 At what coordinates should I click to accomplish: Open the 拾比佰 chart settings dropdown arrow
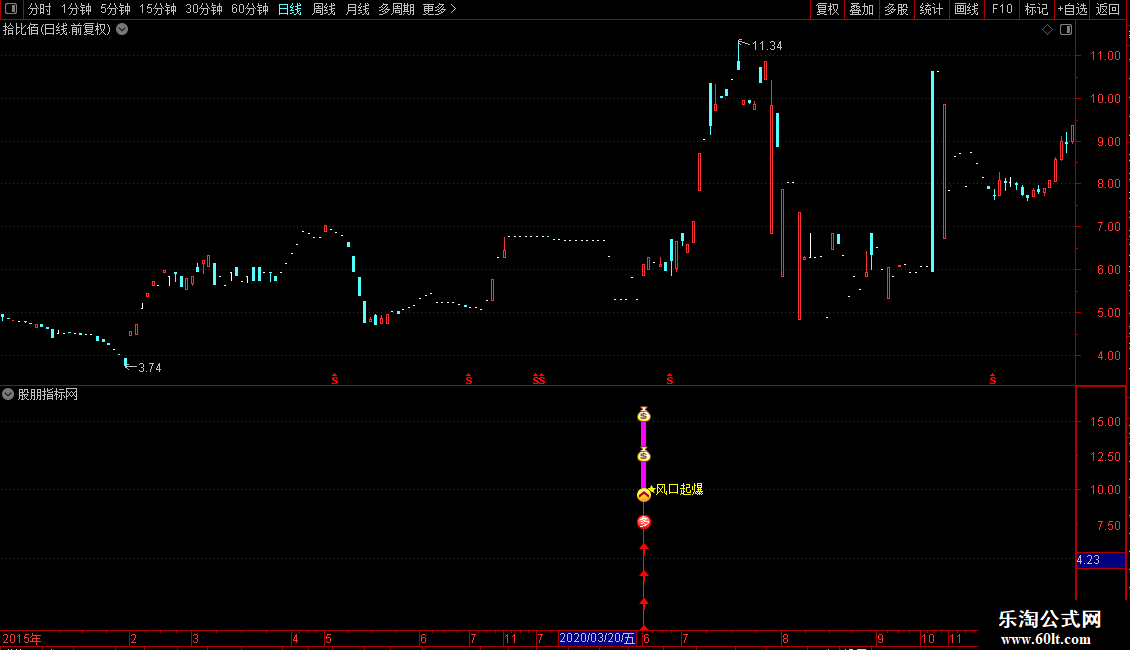pyautogui.click(x=123, y=29)
